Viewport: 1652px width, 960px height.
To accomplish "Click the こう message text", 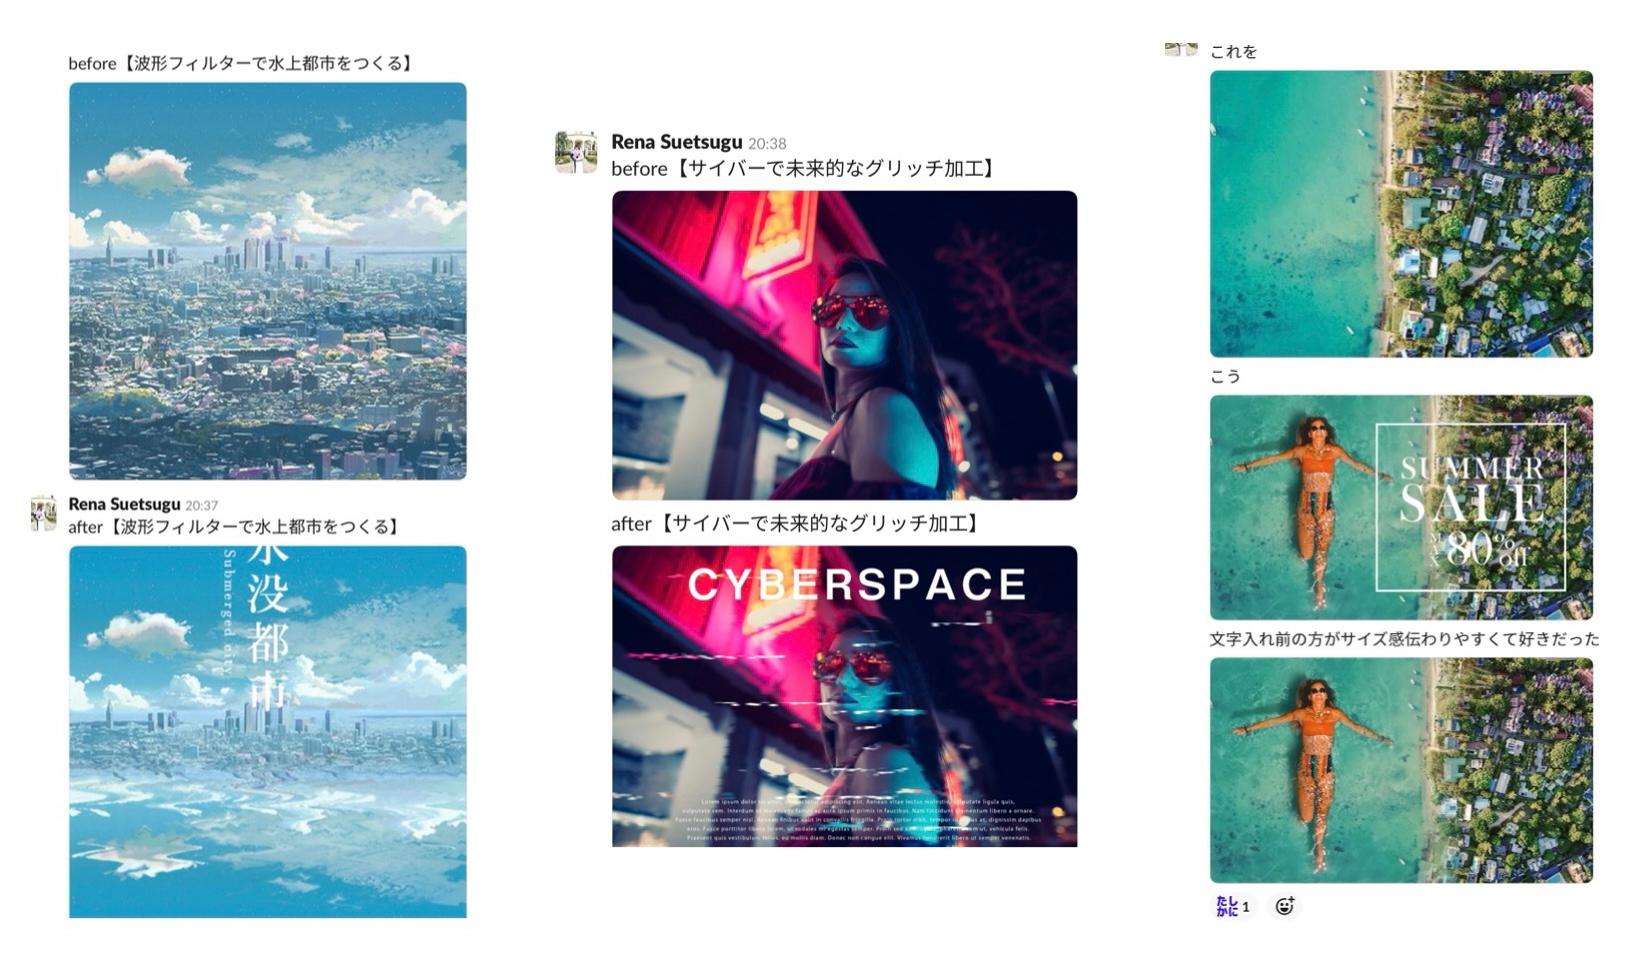I will click(1225, 376).
